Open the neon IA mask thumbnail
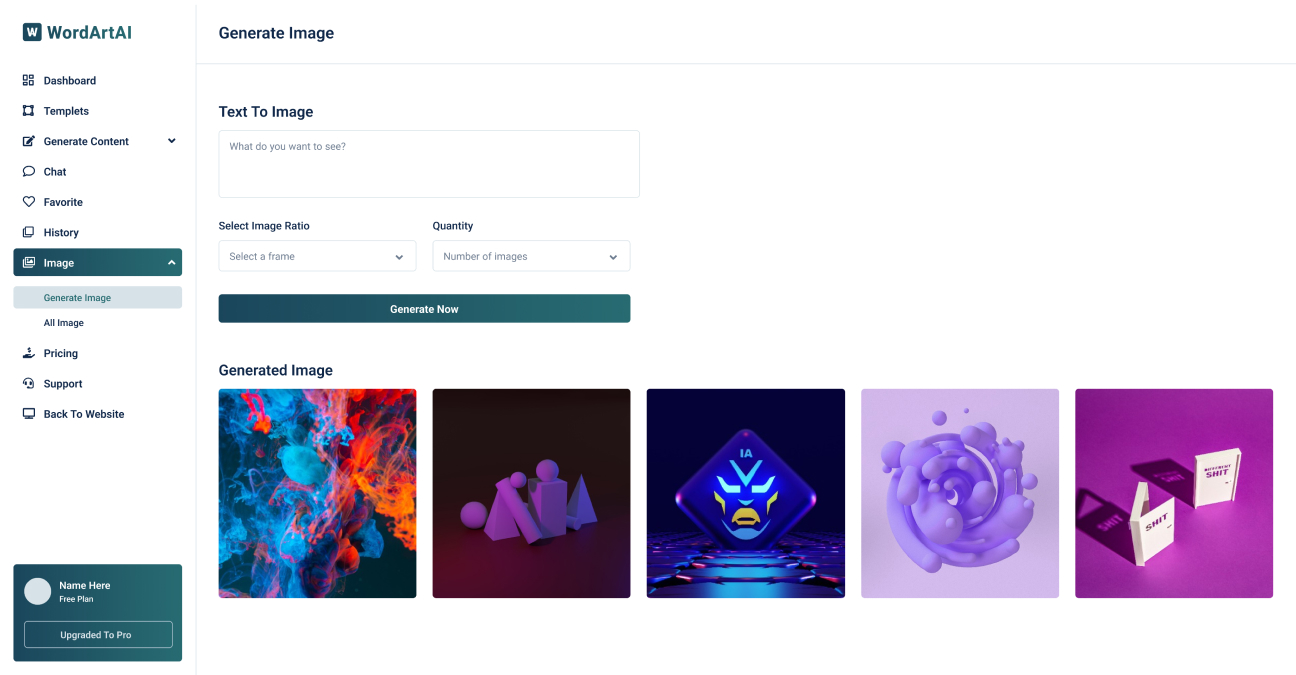The height and width of the screenshot is (675, 1296). (x=745, y=493)
